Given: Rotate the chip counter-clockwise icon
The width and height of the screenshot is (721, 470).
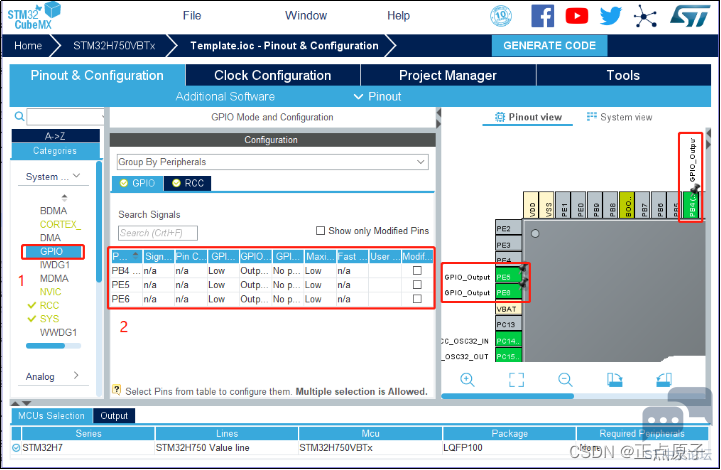Looking at the screenshot, I should tap(664, 379).
